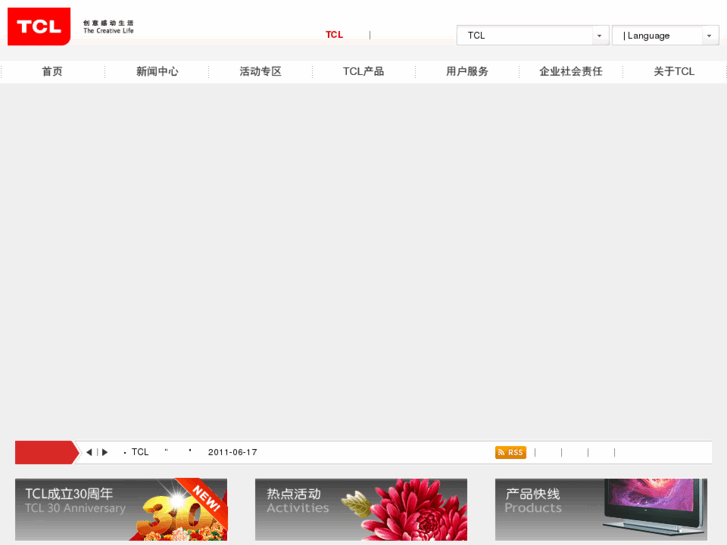The height and width of the screenshot is (545, 727).
Task: Open 企业社会责任 menu item
Action: [x=571, y=71]
